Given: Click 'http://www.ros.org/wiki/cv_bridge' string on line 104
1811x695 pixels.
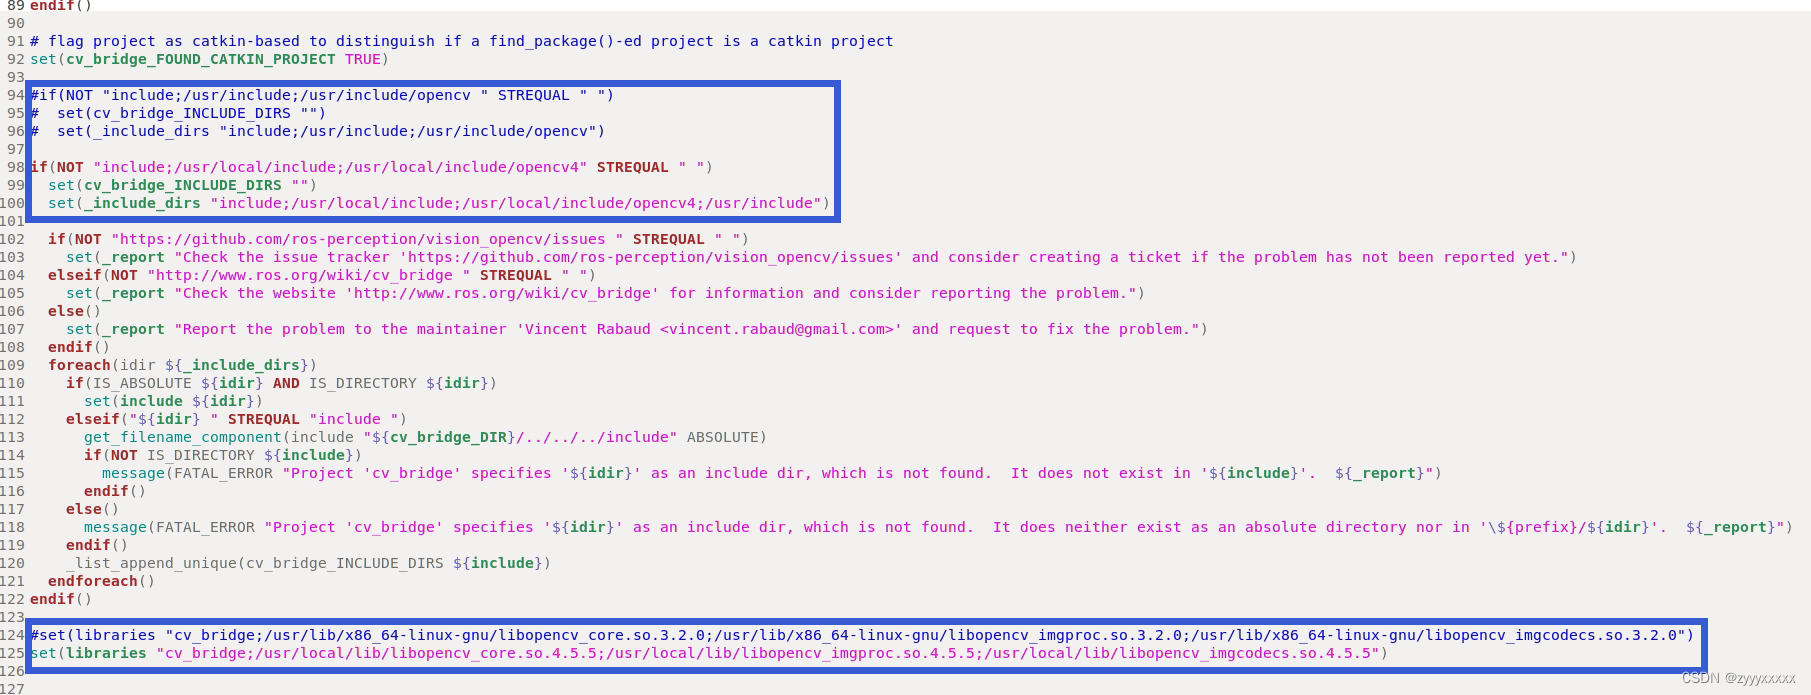Looking at the screenshot, I should [x=305, y=275].
